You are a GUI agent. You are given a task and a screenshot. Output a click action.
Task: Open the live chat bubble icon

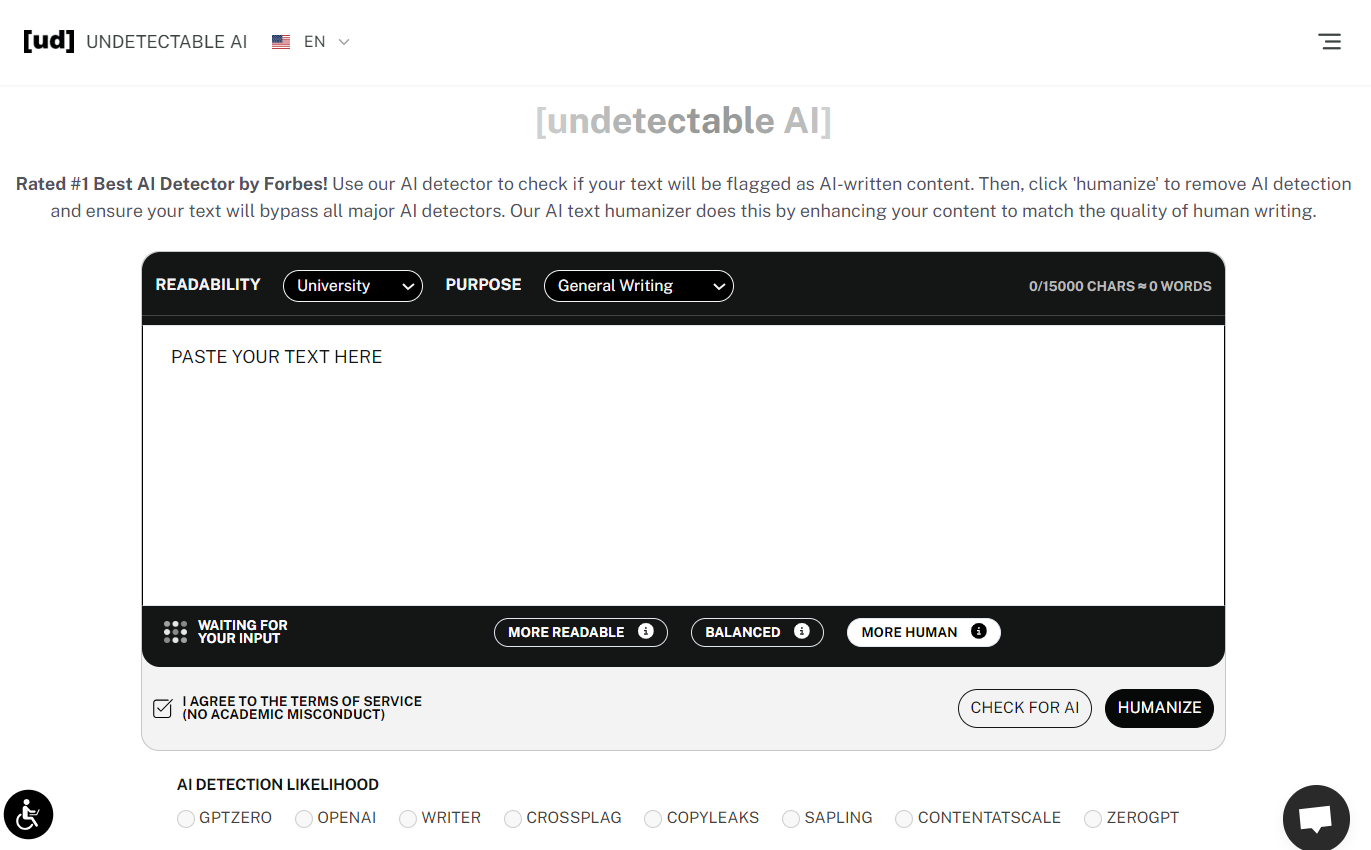pos(1315,819)
